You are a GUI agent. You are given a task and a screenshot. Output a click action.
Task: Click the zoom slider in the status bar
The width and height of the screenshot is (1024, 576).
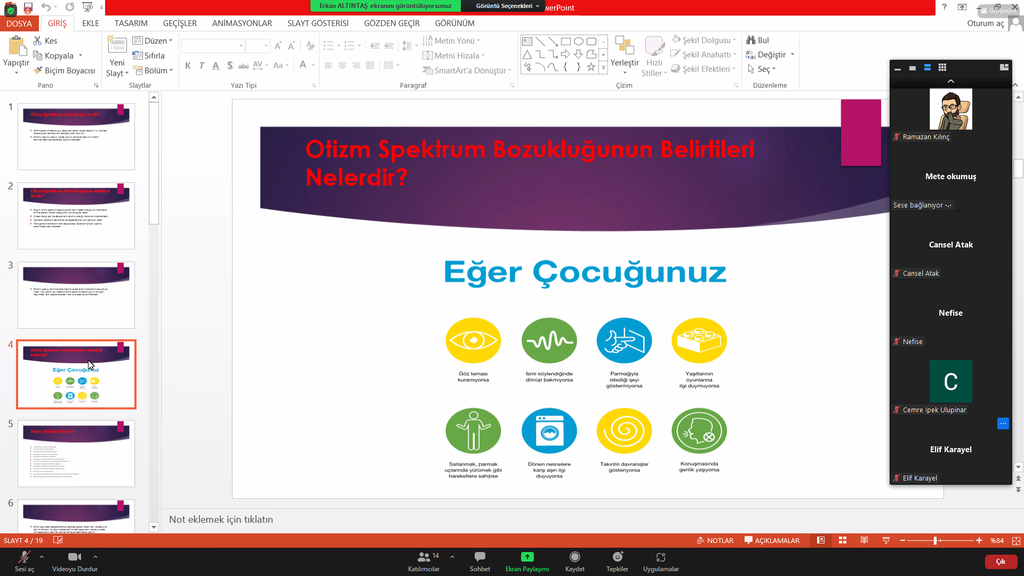(x=936, y=541)
